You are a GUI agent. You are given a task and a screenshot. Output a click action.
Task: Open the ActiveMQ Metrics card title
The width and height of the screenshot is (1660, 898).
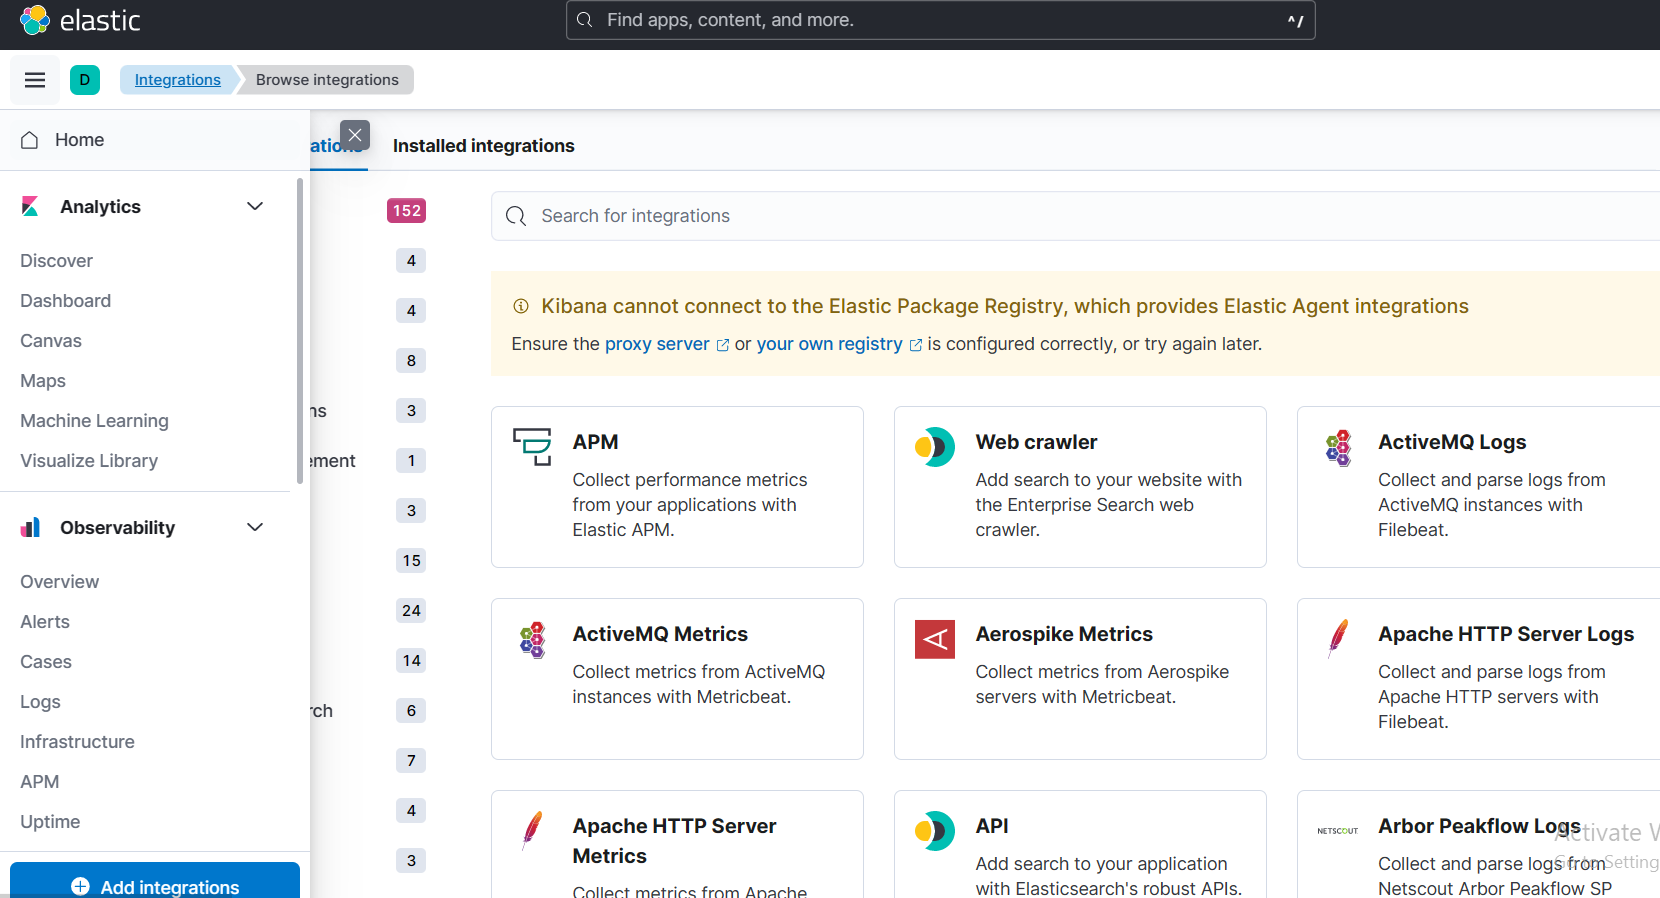pyautogui.click(x=660, y=634)
